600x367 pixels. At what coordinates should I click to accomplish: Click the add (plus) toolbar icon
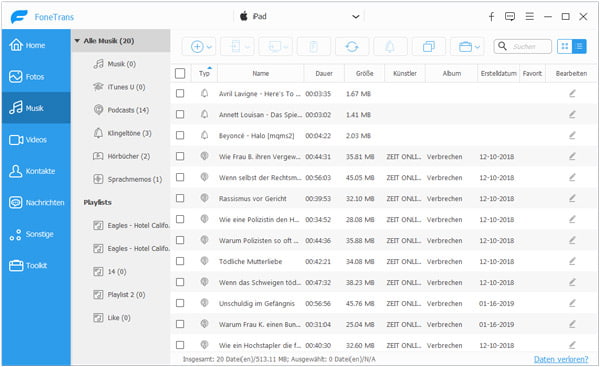pyautogui.click(x=197, y=47)
